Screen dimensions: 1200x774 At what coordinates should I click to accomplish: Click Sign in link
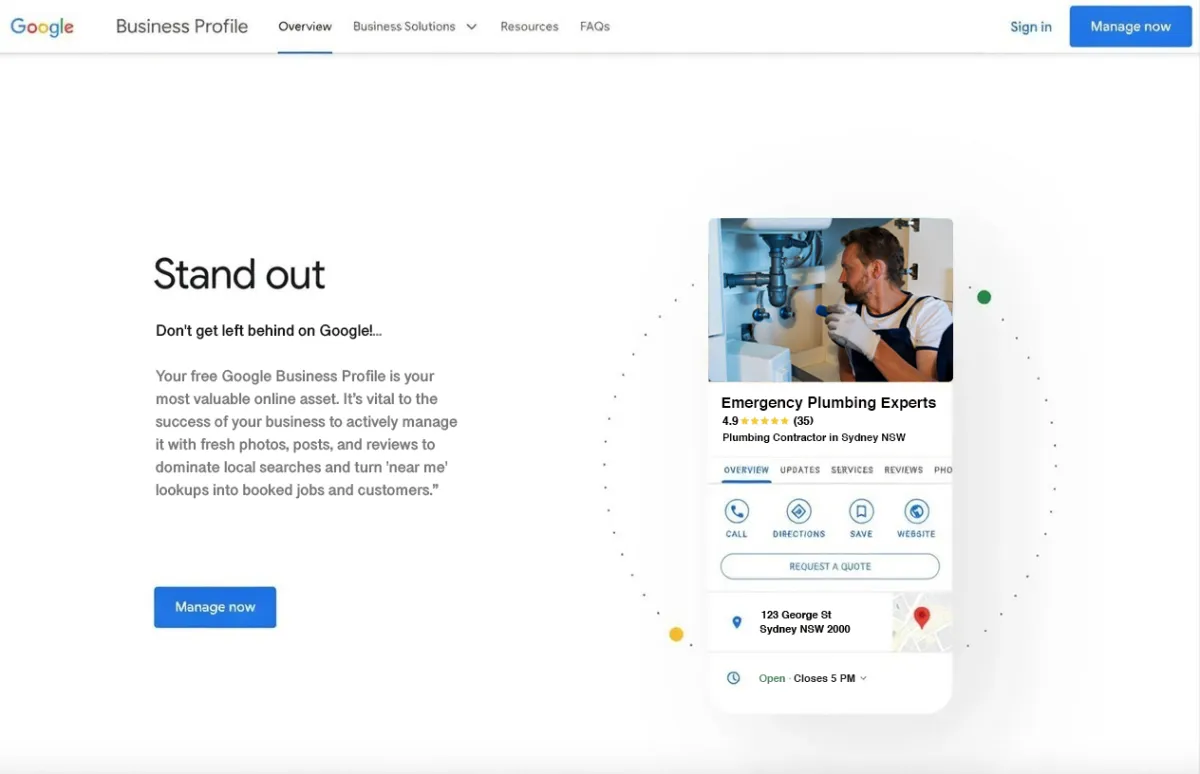click(1031, 27)
